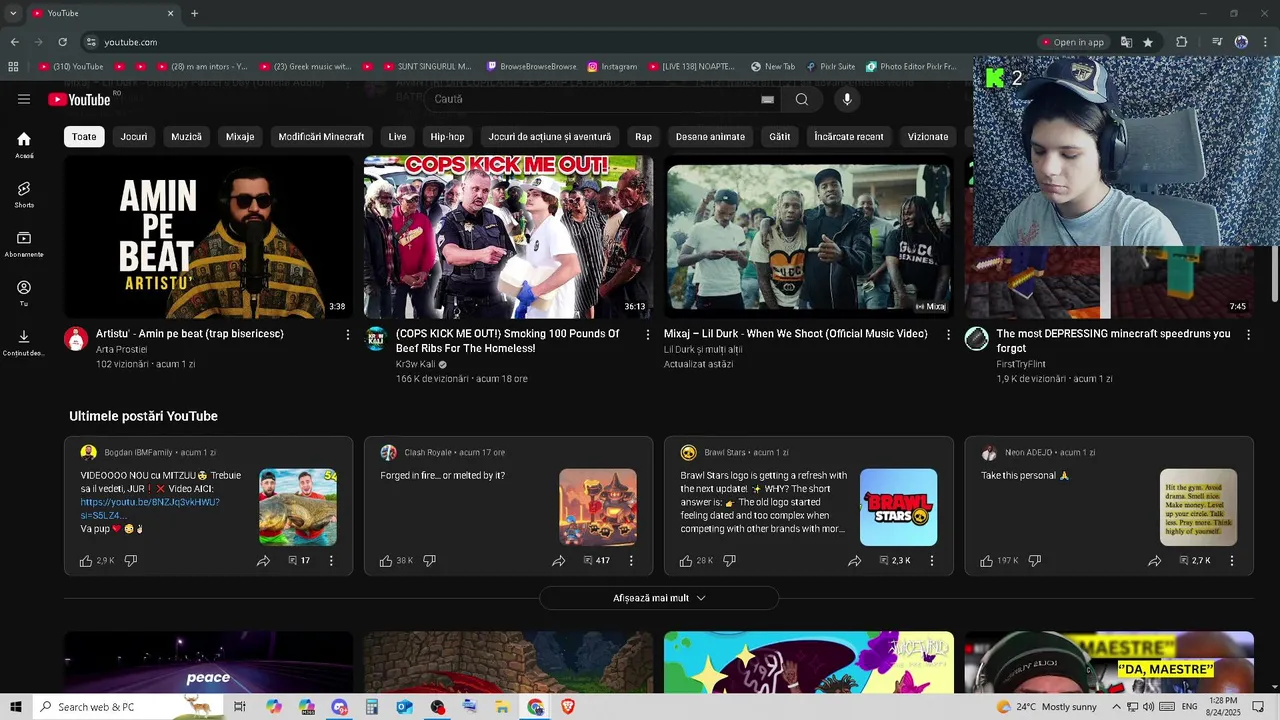Open the Windows Start menu
This screenshot has height=720, width=1280.
click(15, 707)
